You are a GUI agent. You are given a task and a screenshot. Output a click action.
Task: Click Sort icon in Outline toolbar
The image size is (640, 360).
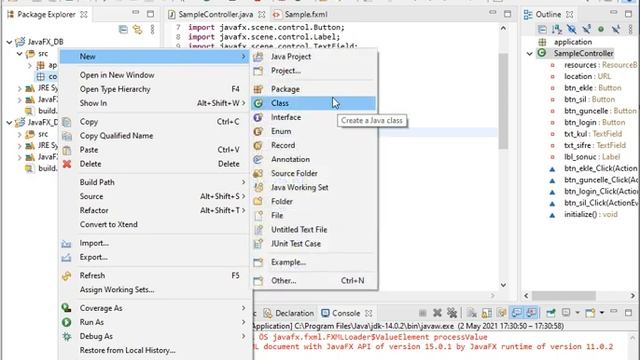[557, 29]
